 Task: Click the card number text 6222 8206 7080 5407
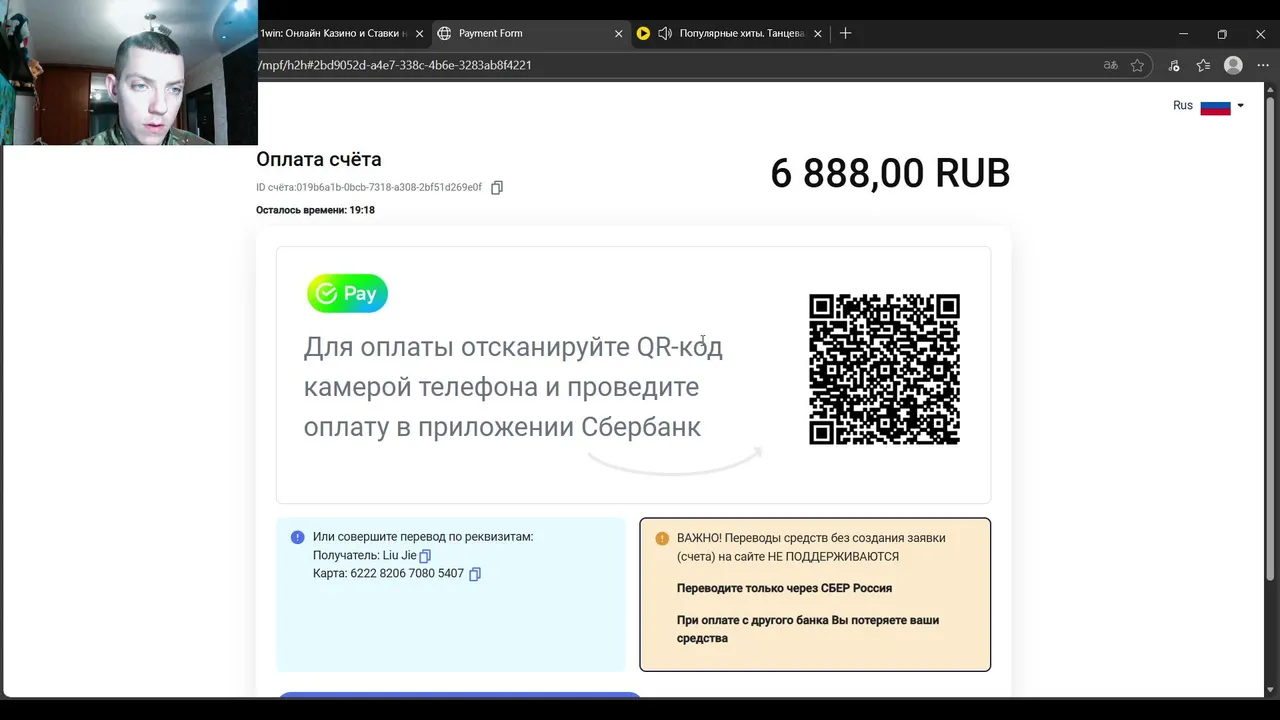pos(407,574)
